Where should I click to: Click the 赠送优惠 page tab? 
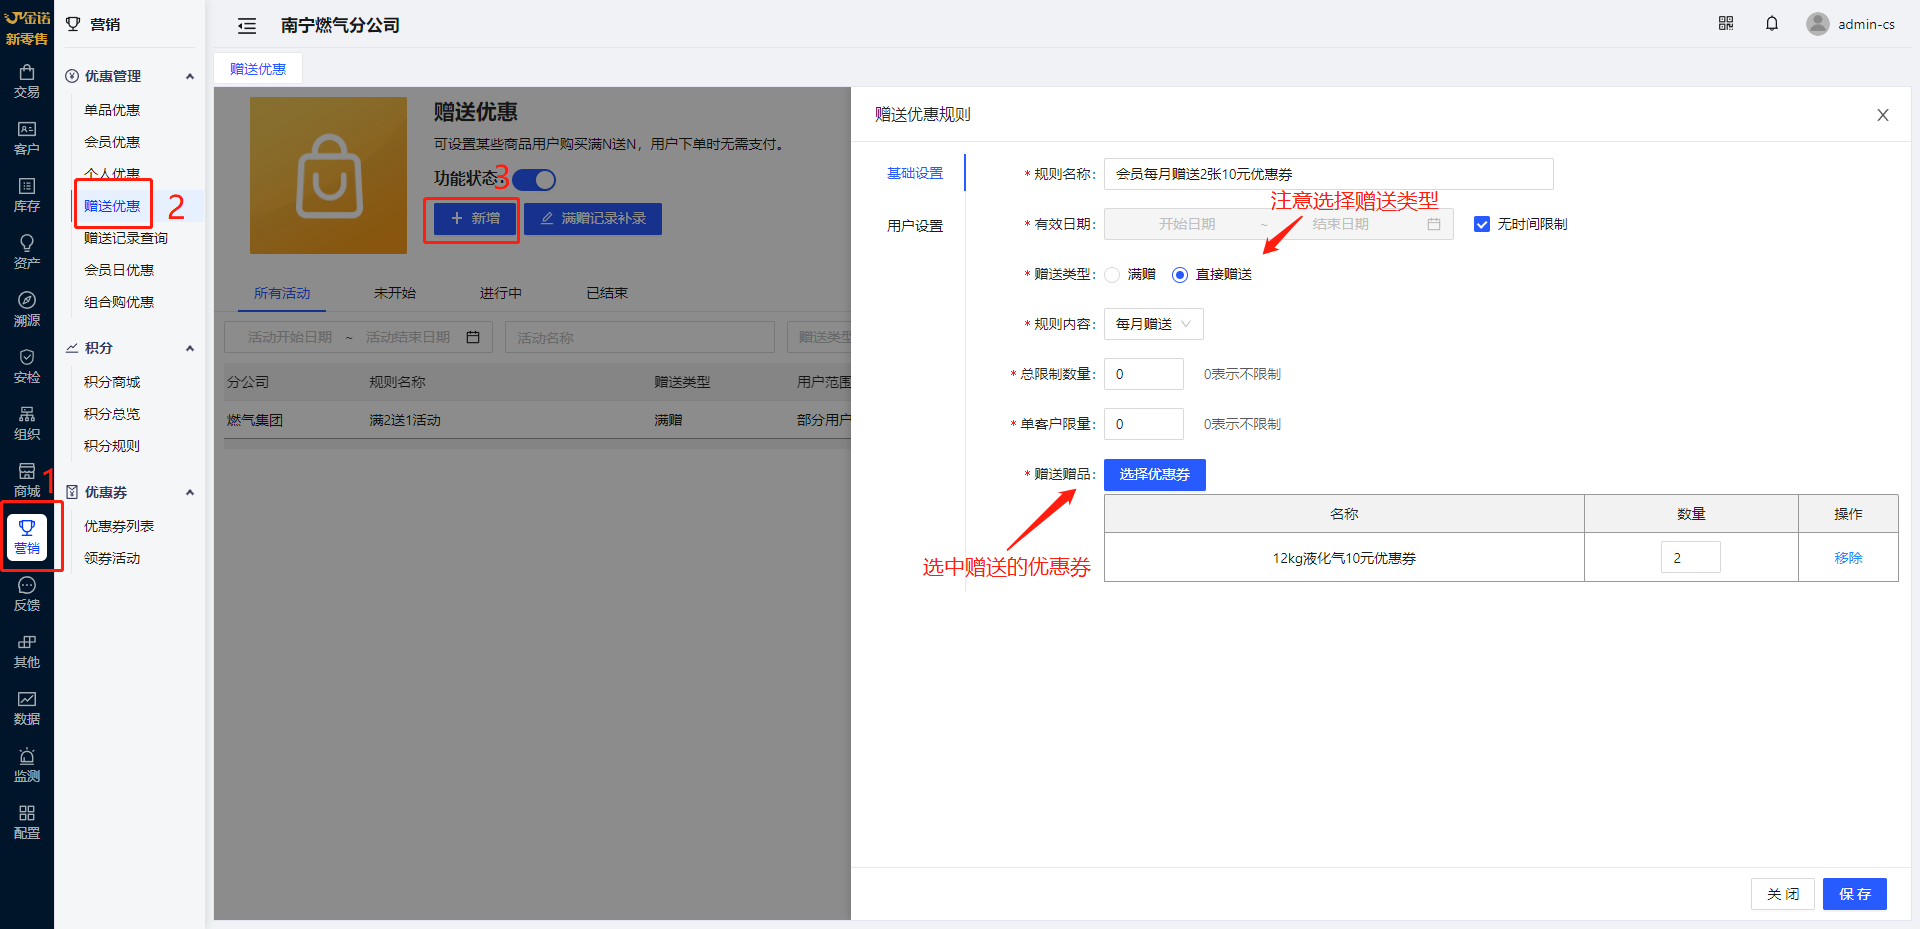coord(258,69)
